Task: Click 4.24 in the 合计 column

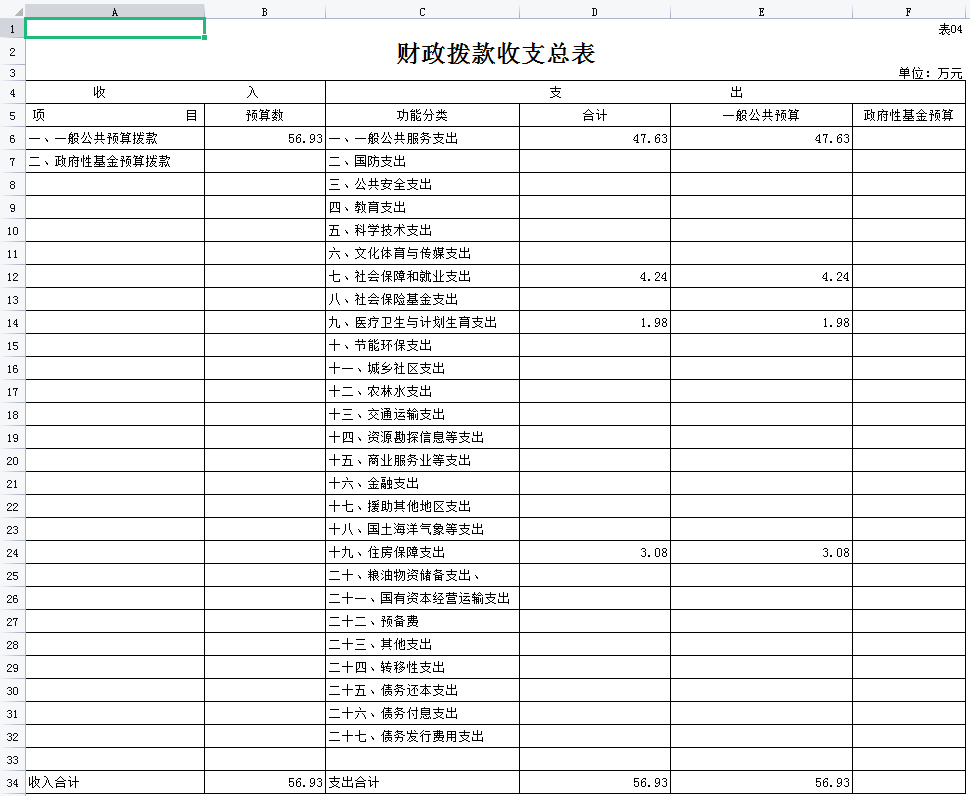Action: point(653,276)
